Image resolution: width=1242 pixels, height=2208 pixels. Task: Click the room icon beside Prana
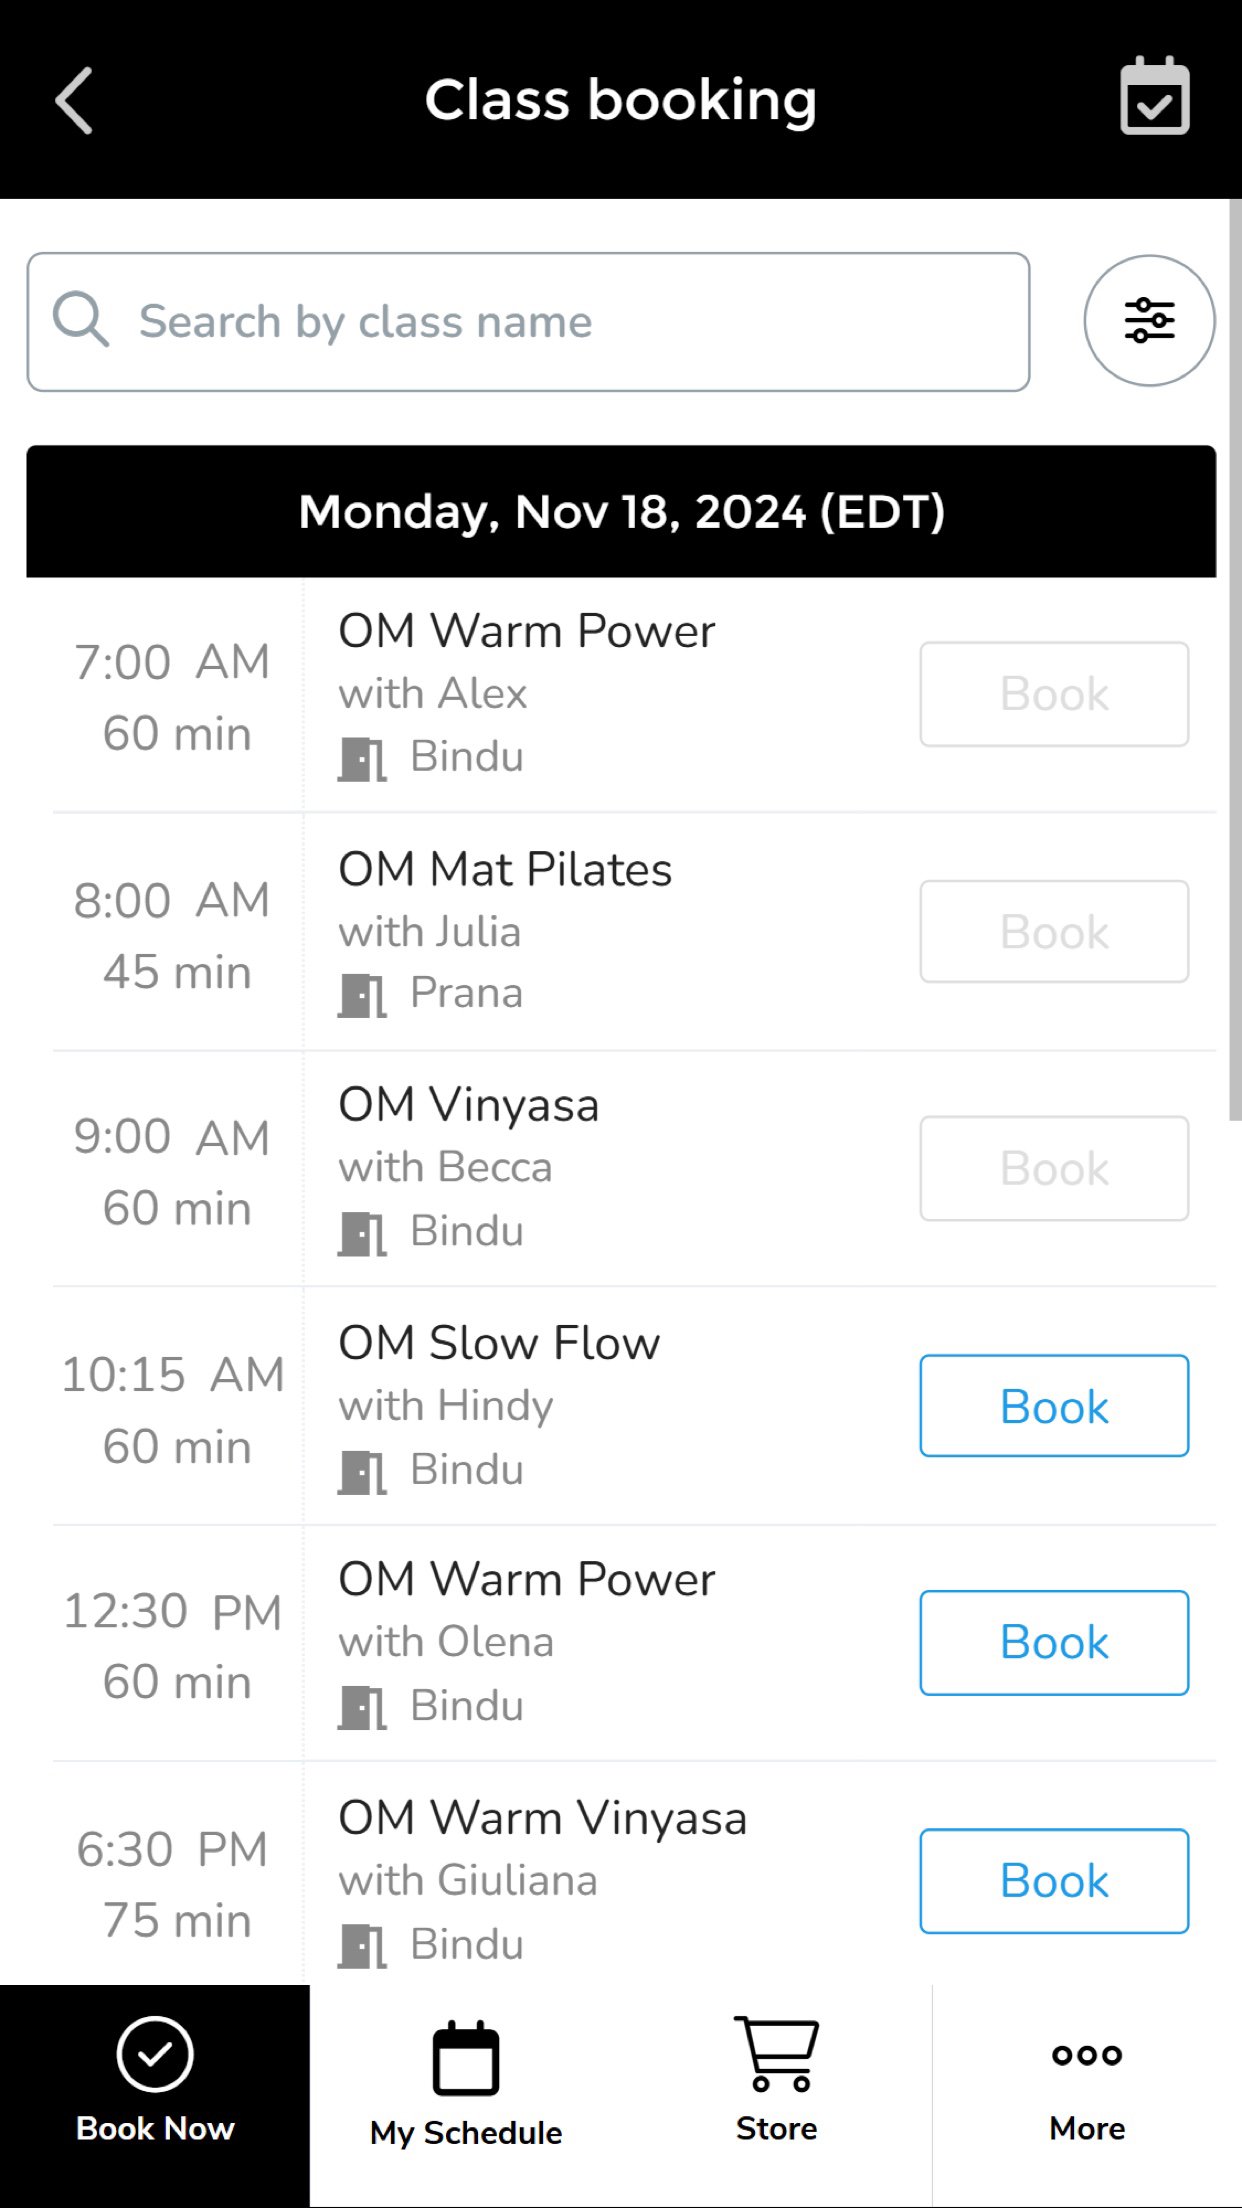click(x=361, y=995)
